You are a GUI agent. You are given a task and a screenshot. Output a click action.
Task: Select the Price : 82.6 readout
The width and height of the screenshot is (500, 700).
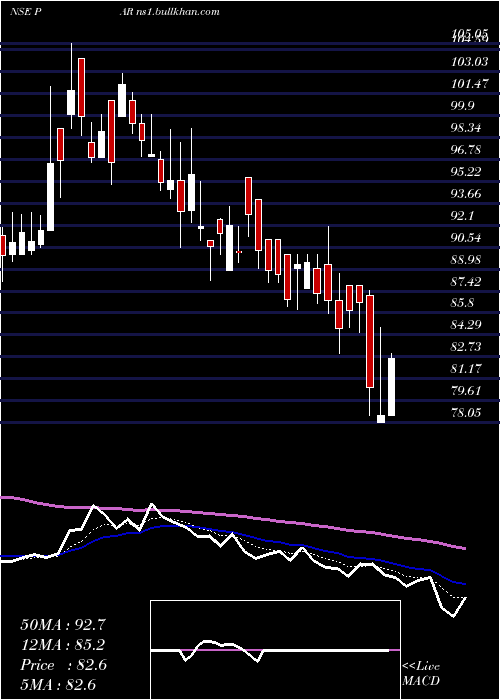tap(64, 665)
